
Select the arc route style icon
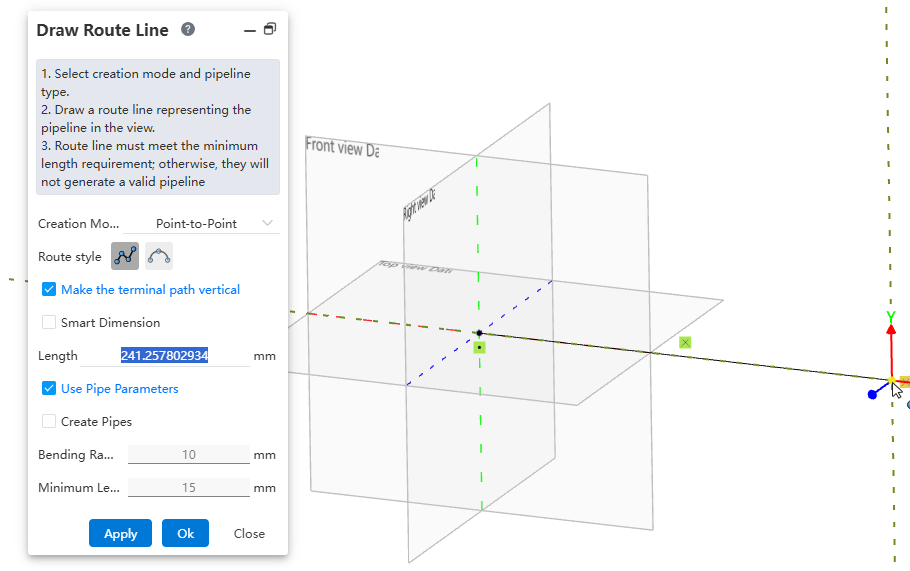(159, 257)
